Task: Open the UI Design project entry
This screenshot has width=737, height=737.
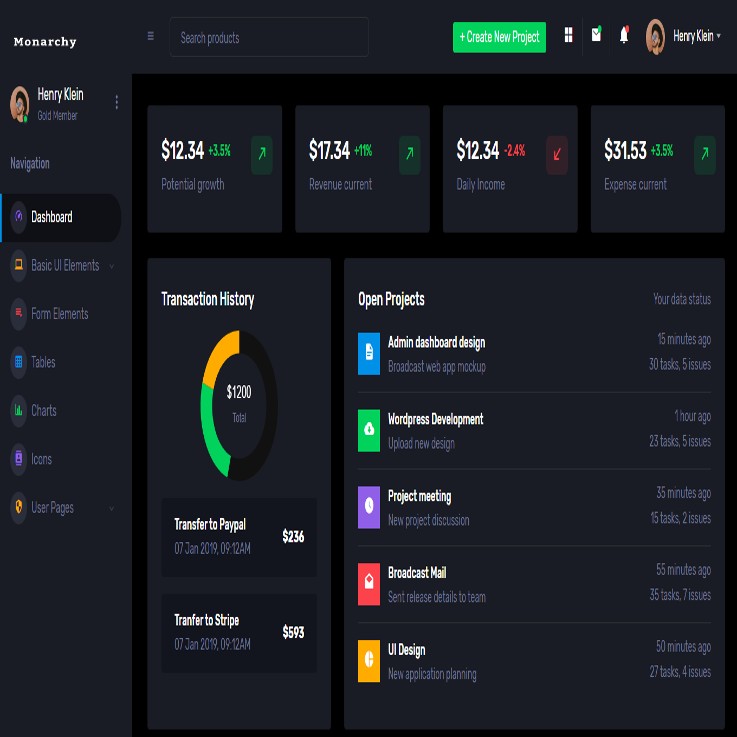Action: click(x=407, y=650)
